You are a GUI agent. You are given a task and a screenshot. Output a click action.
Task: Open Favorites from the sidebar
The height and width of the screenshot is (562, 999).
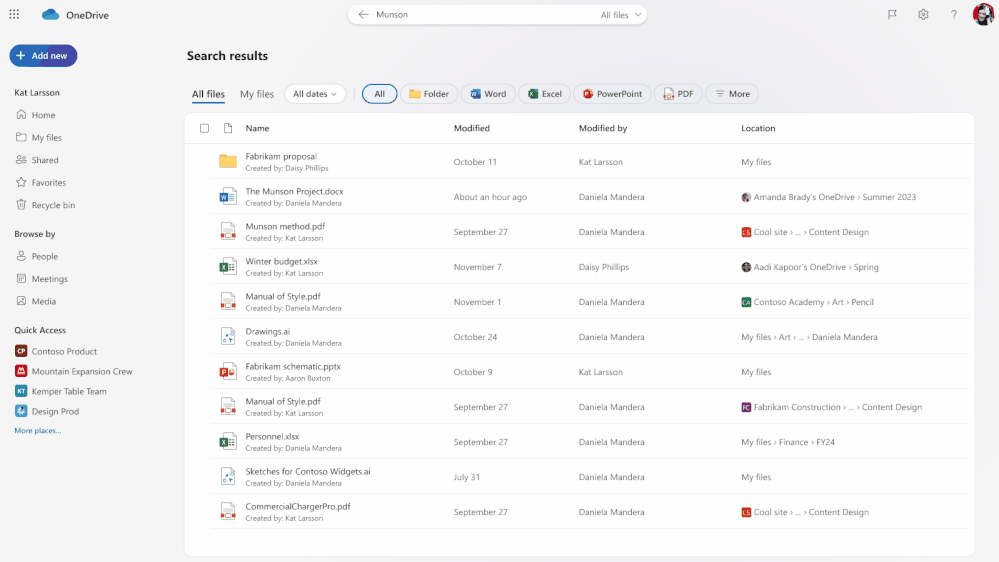coord(48,183)
